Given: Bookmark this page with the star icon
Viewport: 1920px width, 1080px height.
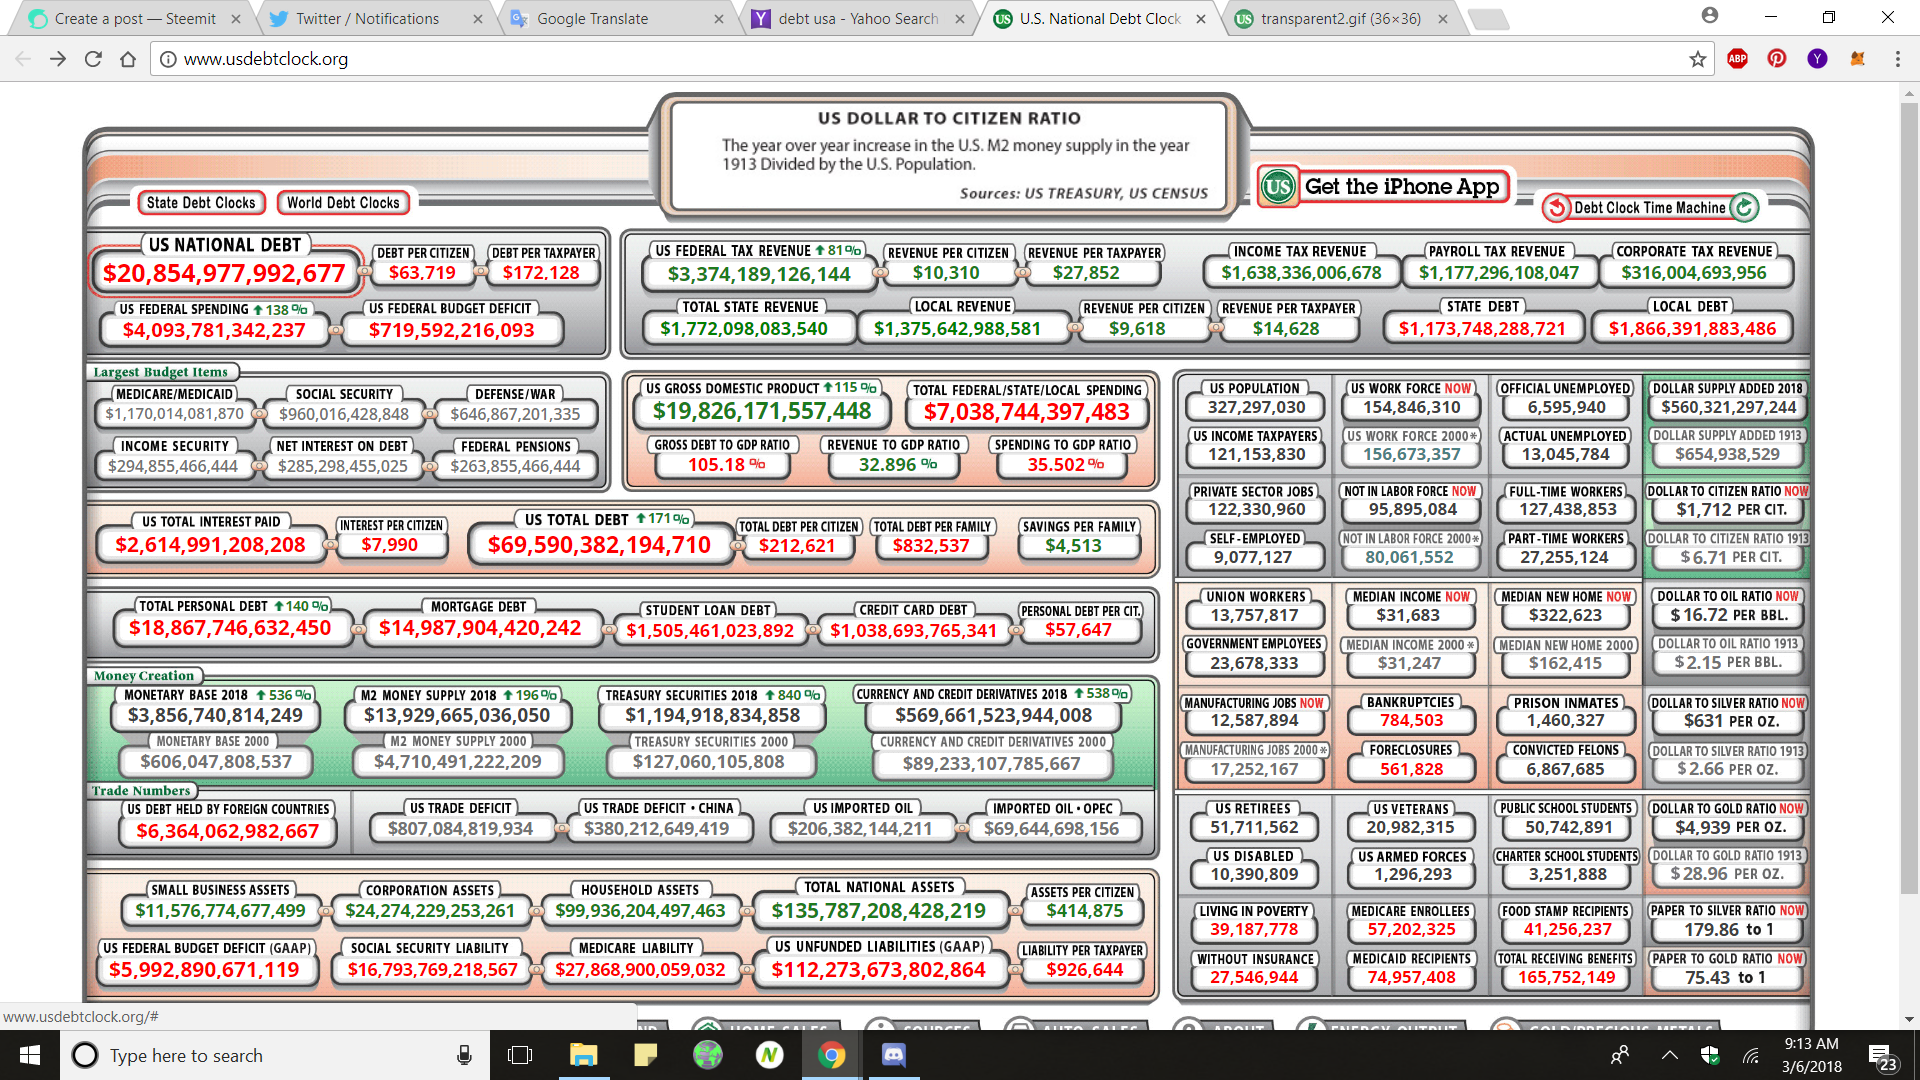Looking at the screenshot, I should tap(1697, 59).
